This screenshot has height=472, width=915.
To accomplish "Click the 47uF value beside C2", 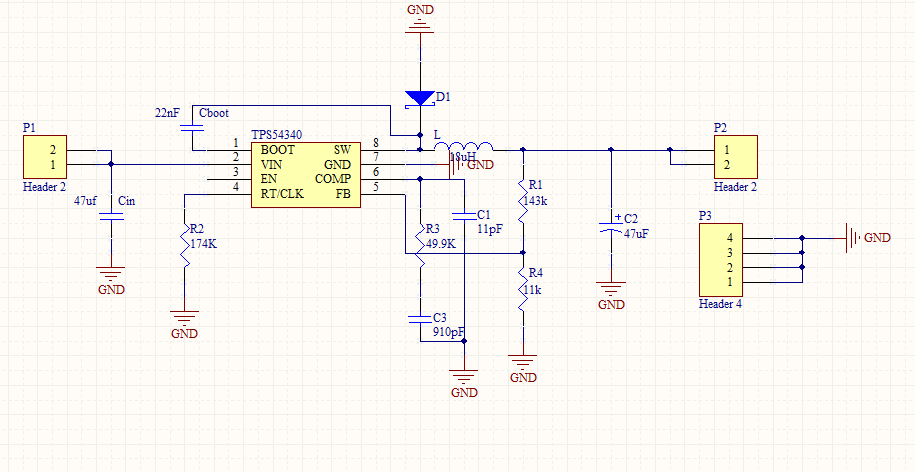I will coord(637,234).
